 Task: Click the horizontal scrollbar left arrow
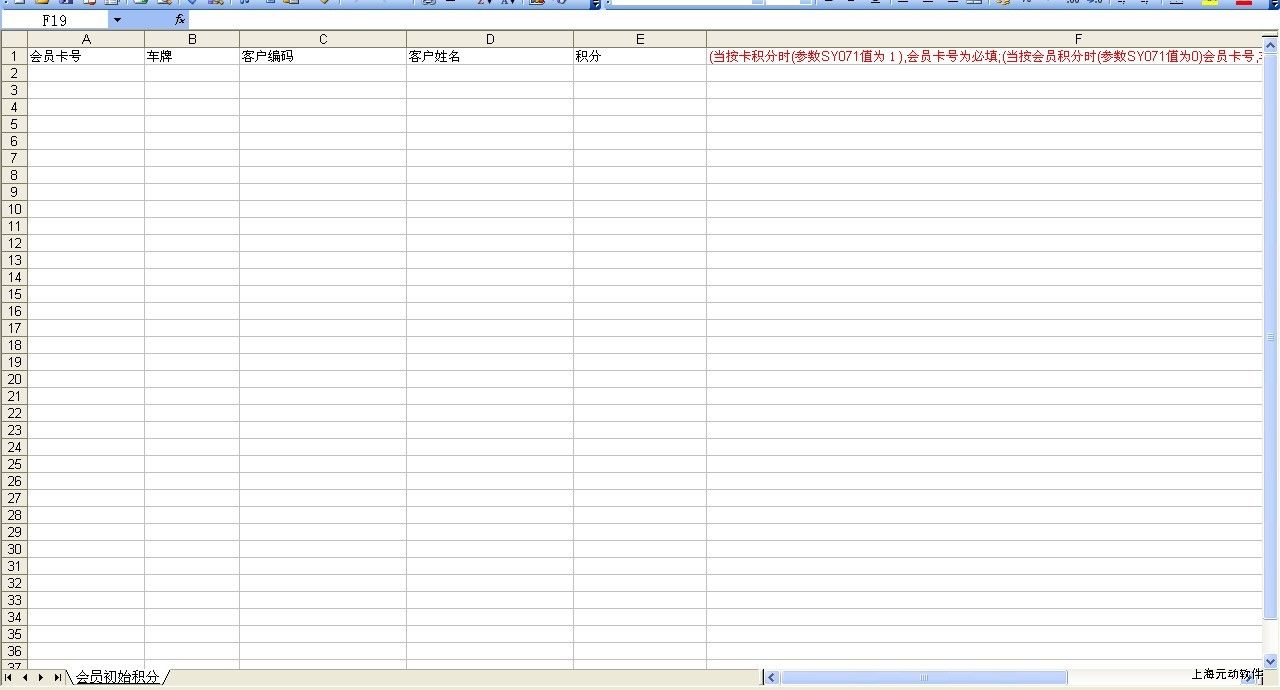click(x=771, y=678)
